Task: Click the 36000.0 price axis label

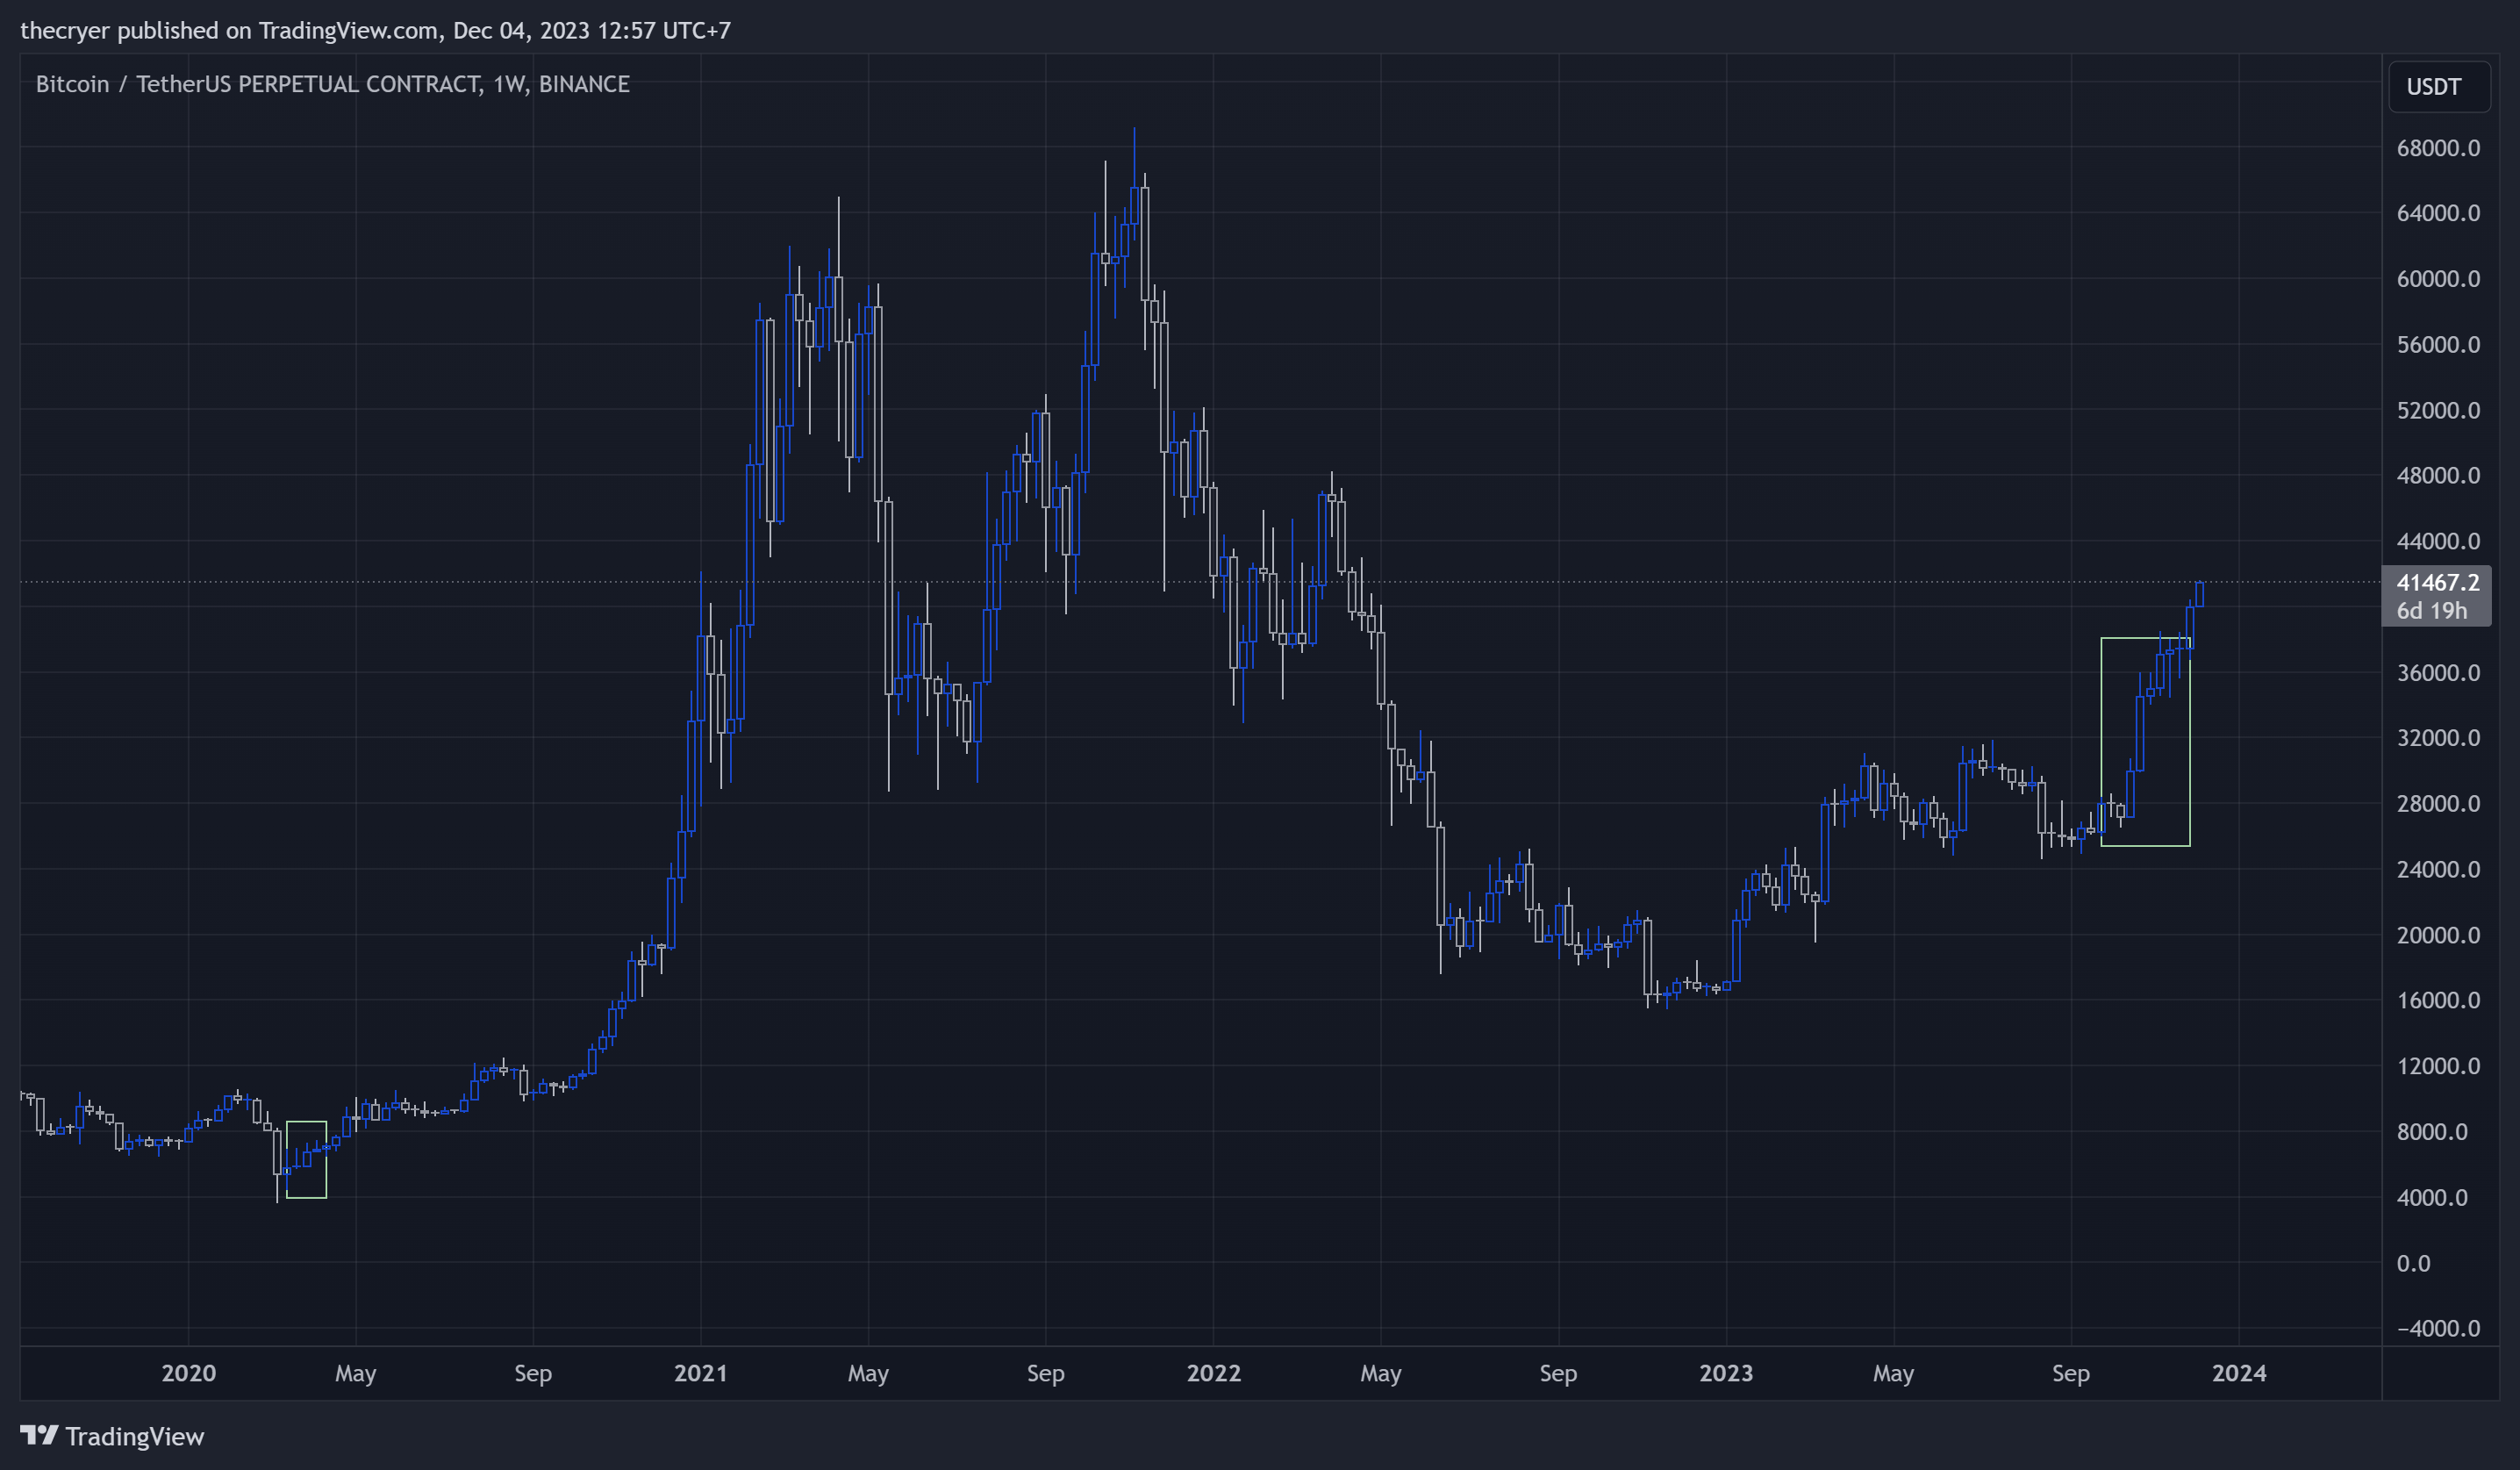Action: (x=2438, y=672)
